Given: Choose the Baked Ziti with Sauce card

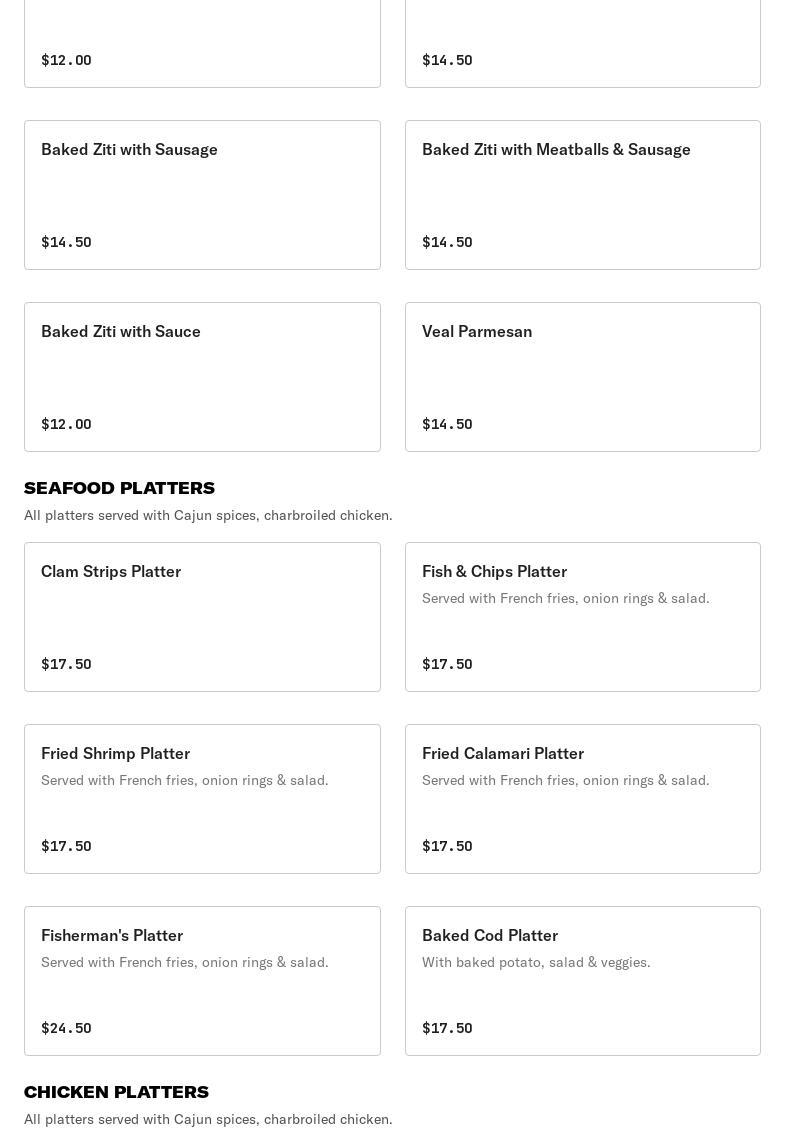Looking at the screenshot, I should (x=121, y=332).
